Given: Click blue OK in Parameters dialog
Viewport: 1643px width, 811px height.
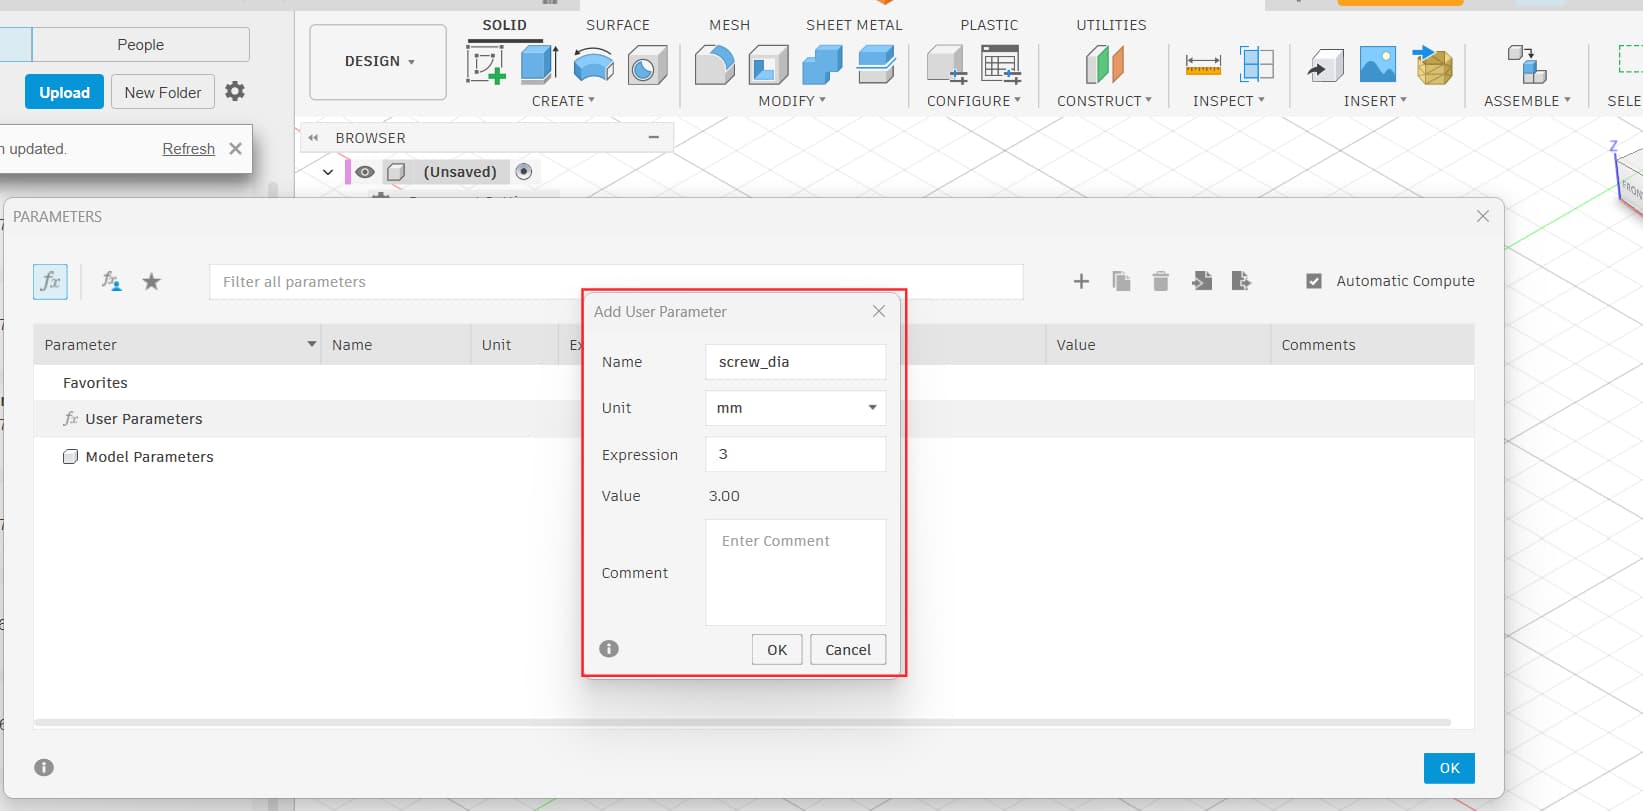Looking at the screenshot, I should (x=1450, y=768).
